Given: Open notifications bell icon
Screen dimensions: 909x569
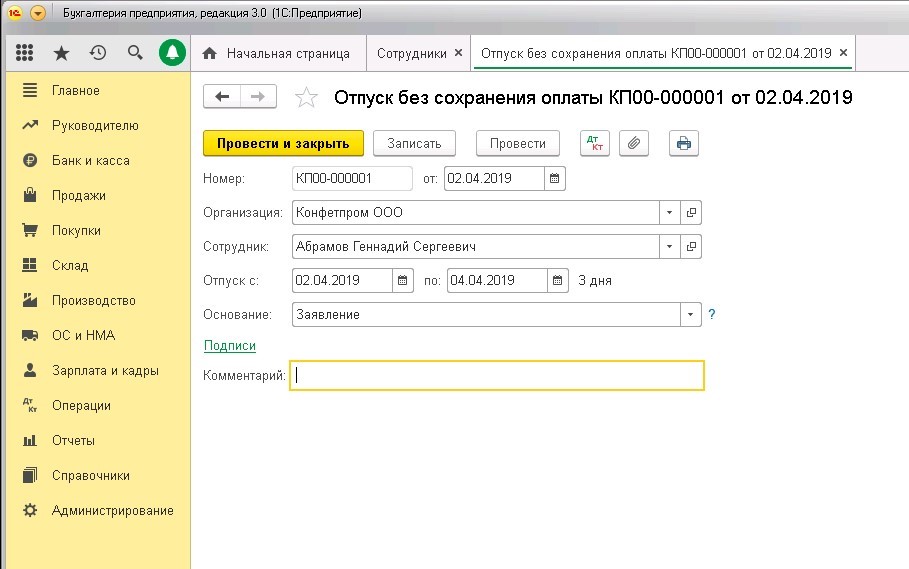Looking at the screenshot, I should (172, 53).
